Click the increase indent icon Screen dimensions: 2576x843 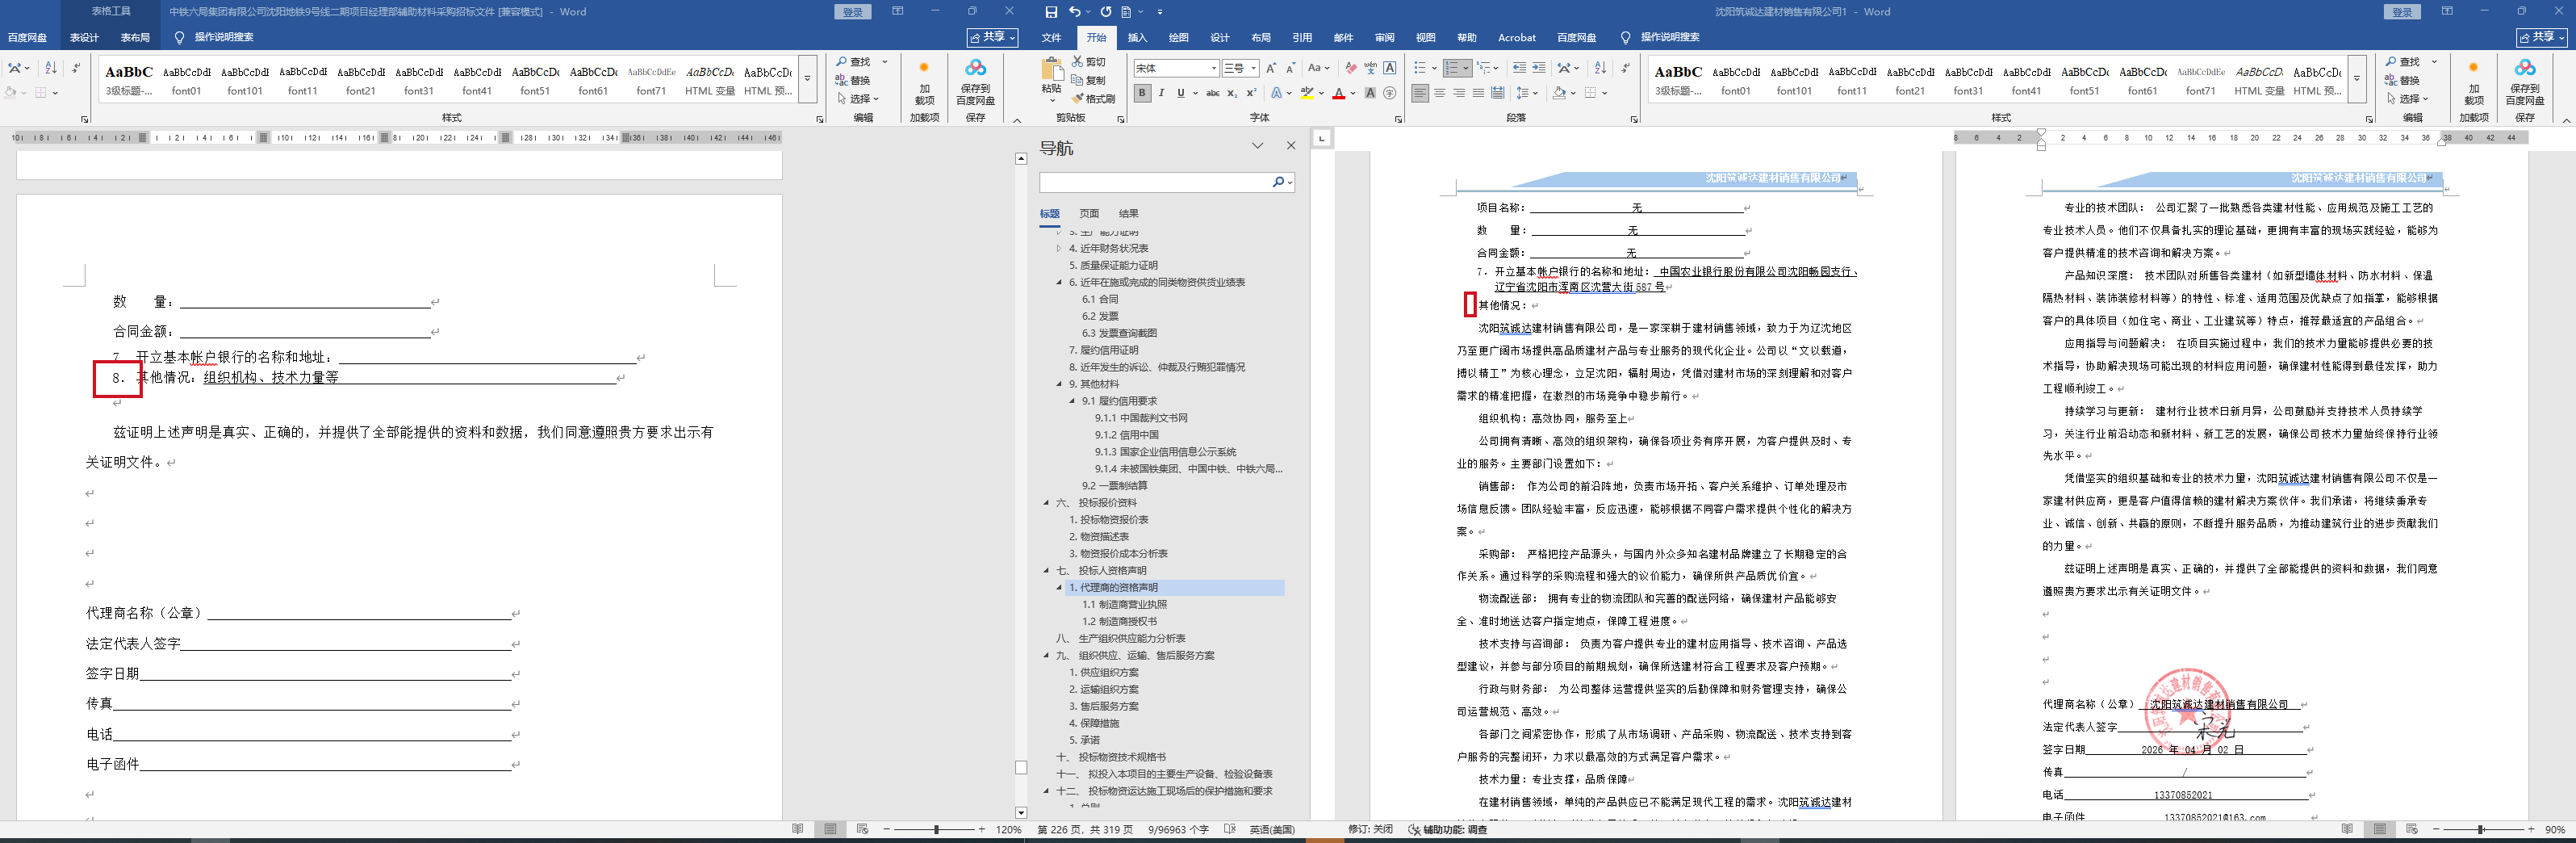click(x=1539, y=68)
